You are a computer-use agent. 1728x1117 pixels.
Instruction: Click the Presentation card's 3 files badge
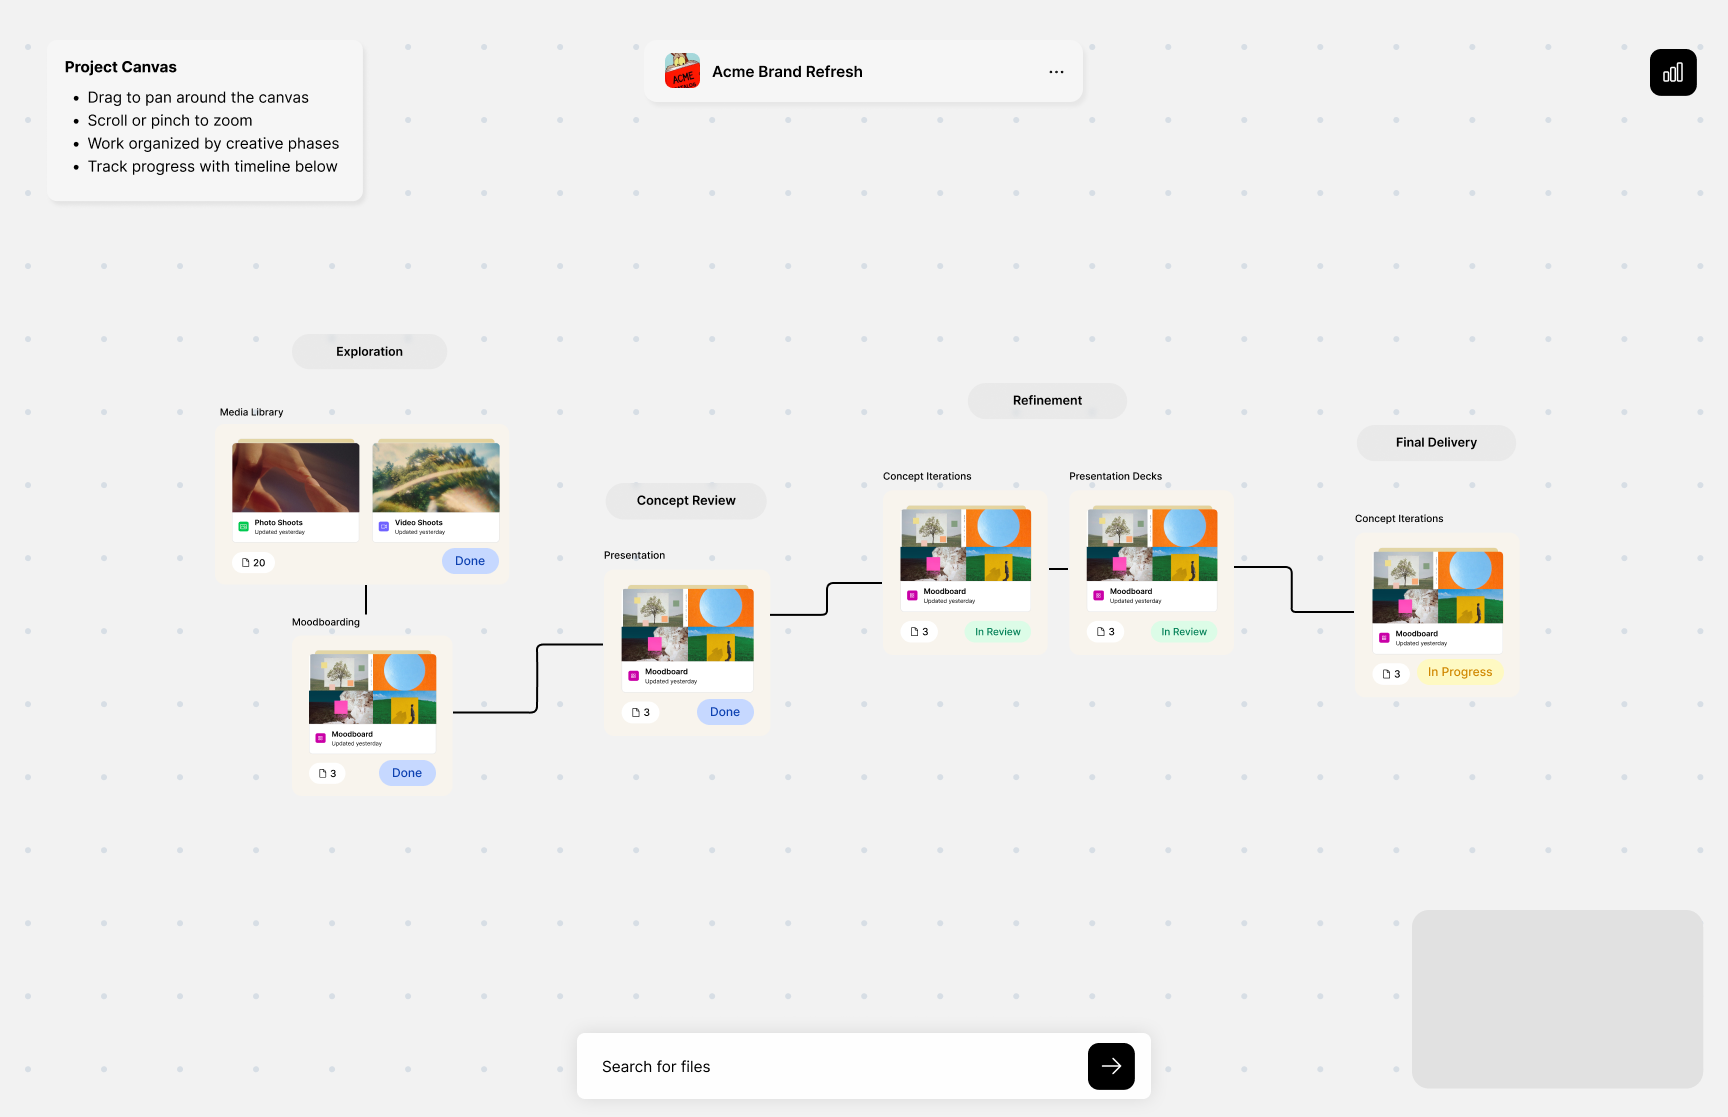641,712
